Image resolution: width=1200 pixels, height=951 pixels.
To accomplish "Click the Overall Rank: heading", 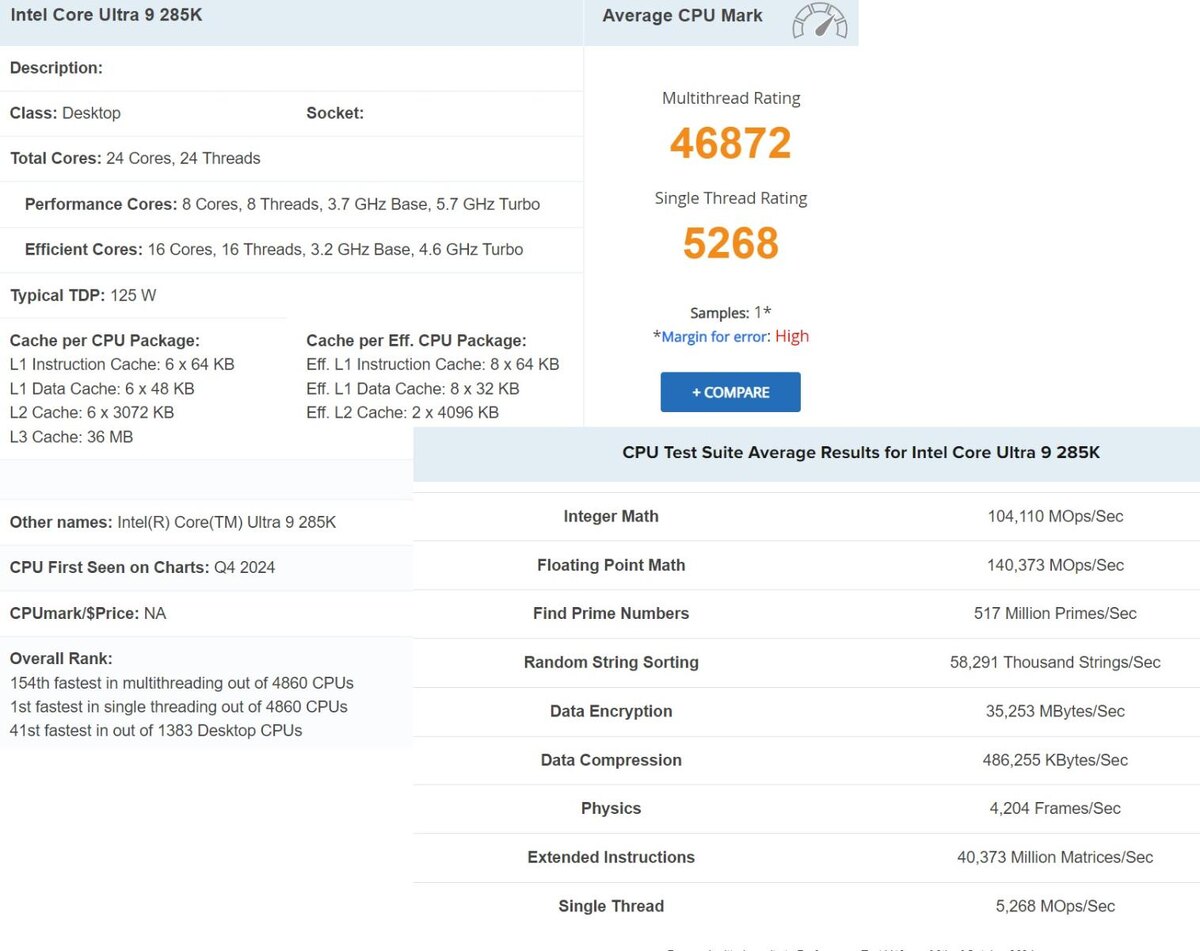I will click(61, 658).
